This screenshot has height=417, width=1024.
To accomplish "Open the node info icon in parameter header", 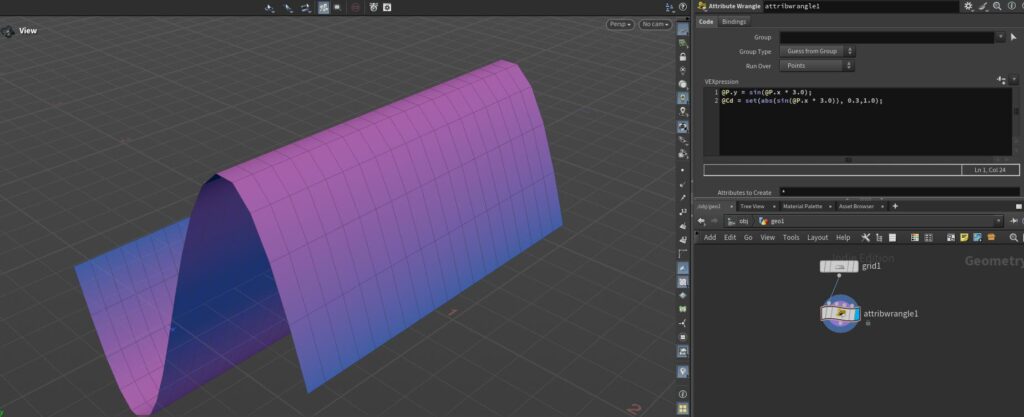I will pyautogui.click(x=1014, y=7).
